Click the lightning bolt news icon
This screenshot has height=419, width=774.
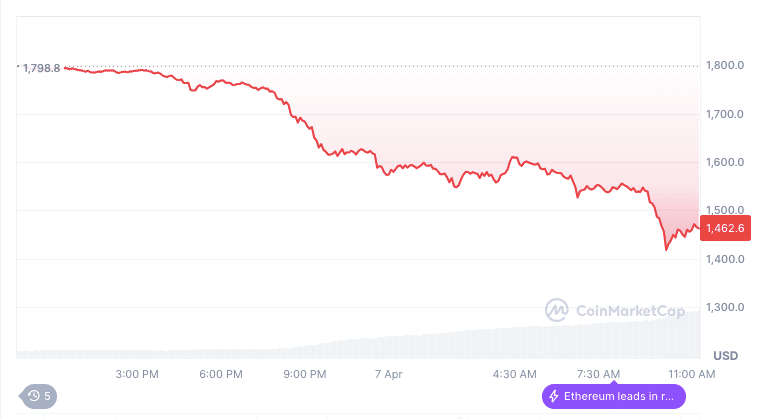coord(554,396)
